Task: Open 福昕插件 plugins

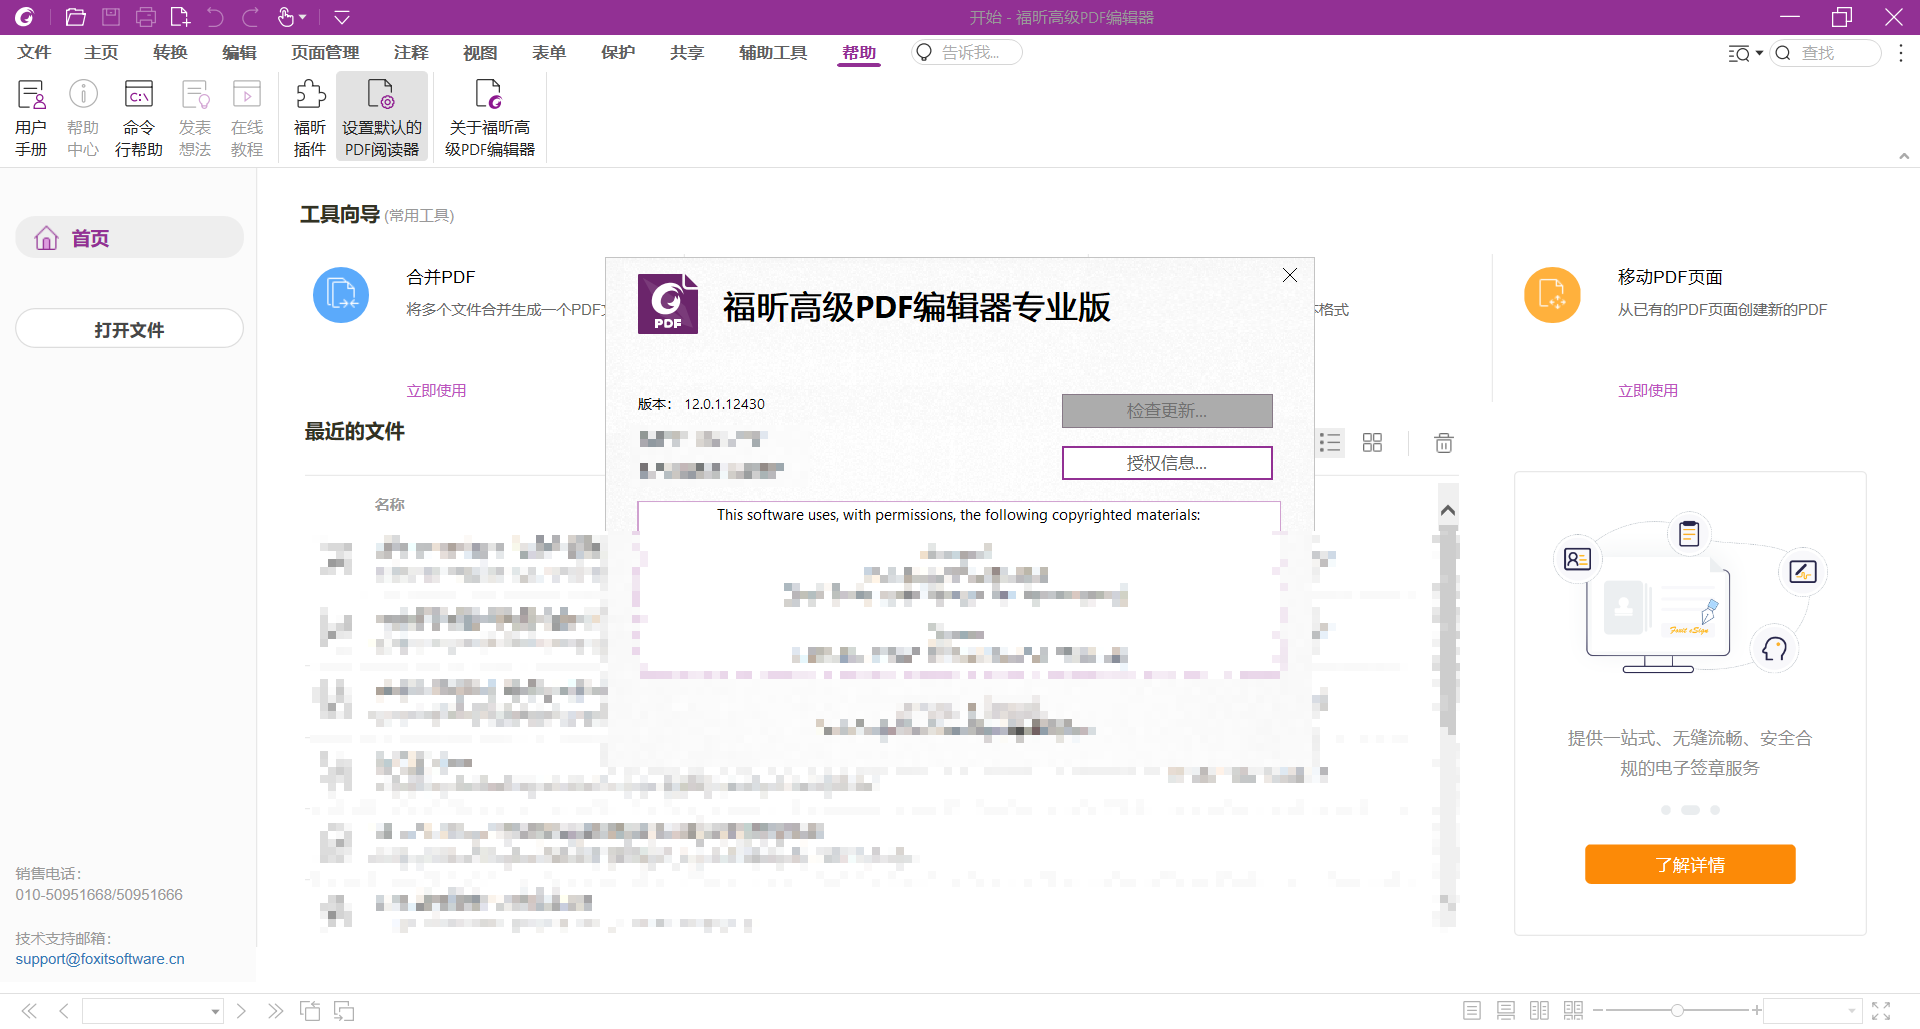Action: click(x=310, y=117)
